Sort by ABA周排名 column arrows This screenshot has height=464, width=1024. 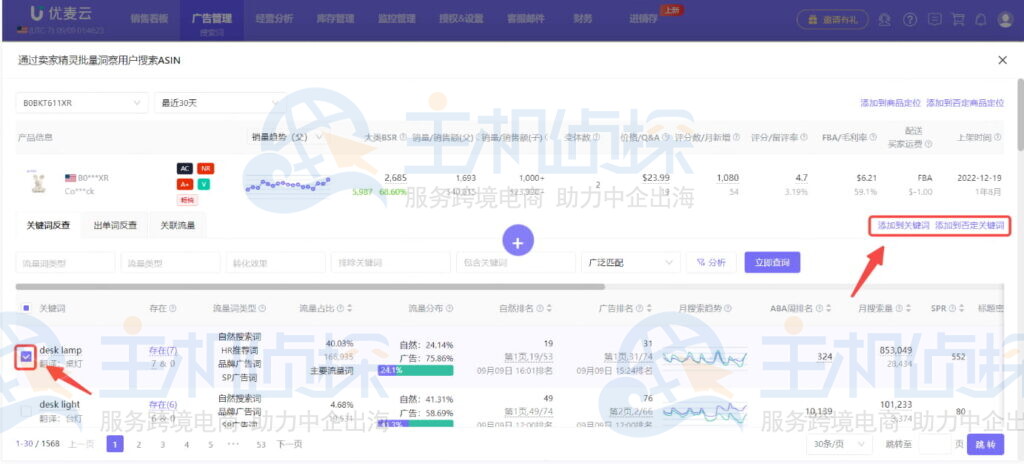[827, 308]
